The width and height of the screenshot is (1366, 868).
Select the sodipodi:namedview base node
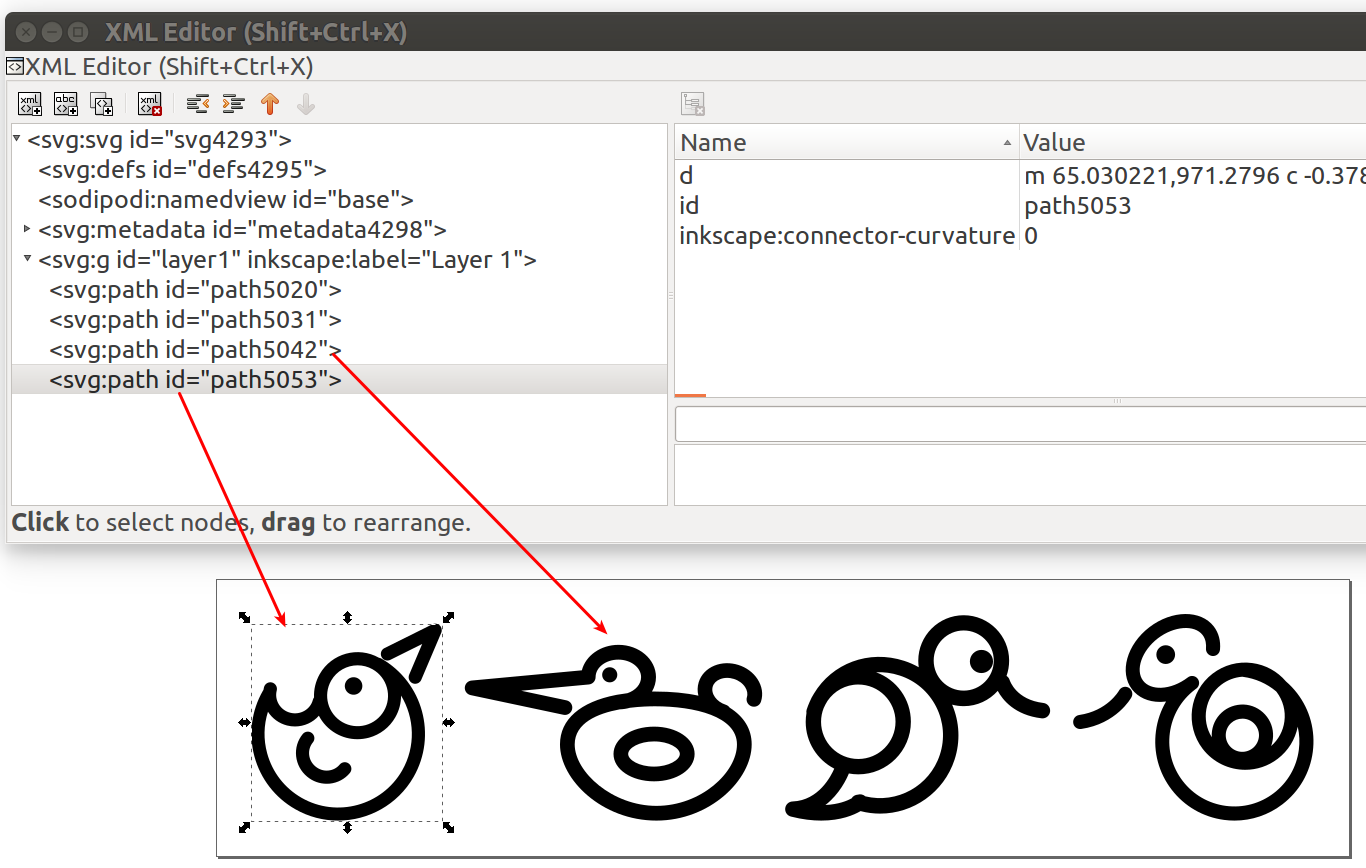(x=225, y=200)
